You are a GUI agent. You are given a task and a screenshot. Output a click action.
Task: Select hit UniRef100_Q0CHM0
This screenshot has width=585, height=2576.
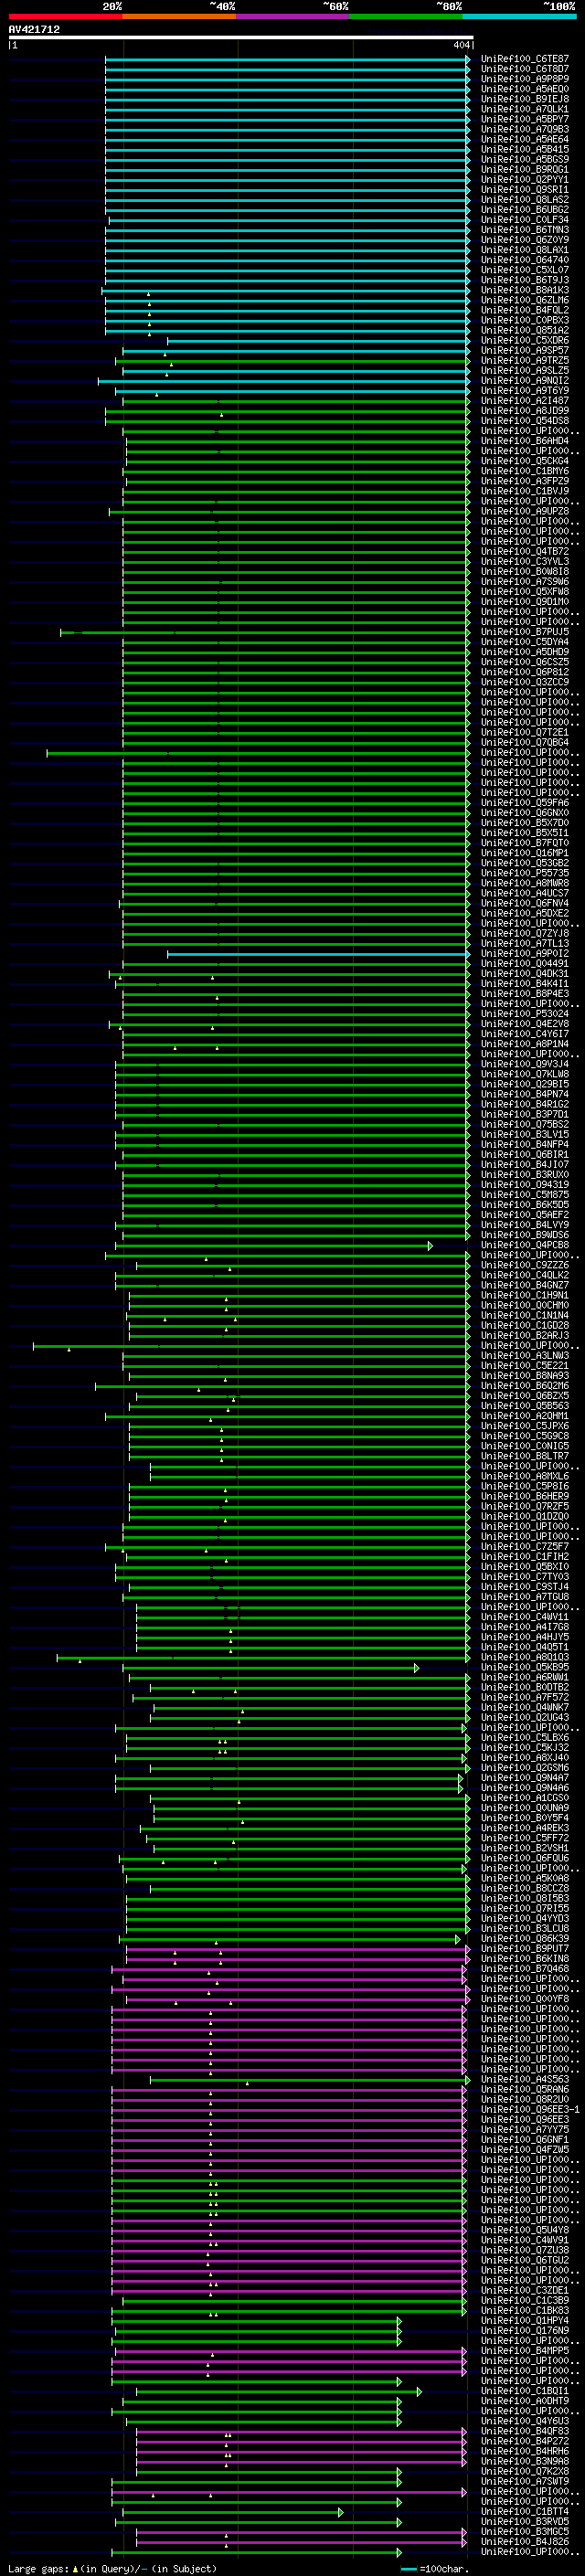(x=525, y=1305)
